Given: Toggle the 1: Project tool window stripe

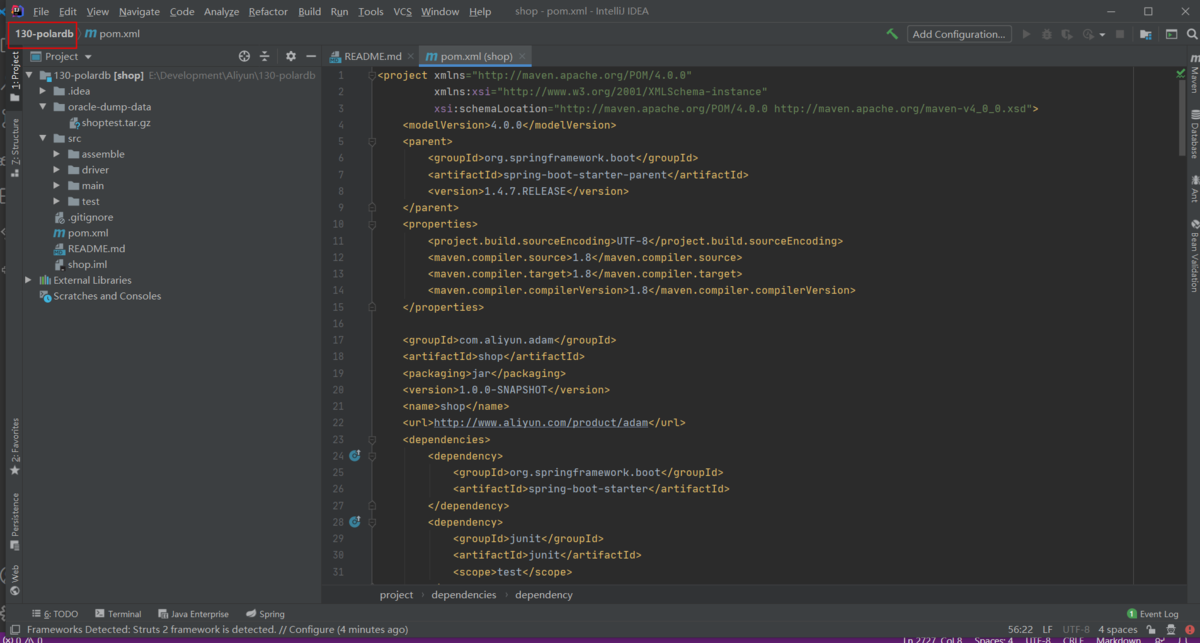Looking at the screenshot, I should coord(14,75).
